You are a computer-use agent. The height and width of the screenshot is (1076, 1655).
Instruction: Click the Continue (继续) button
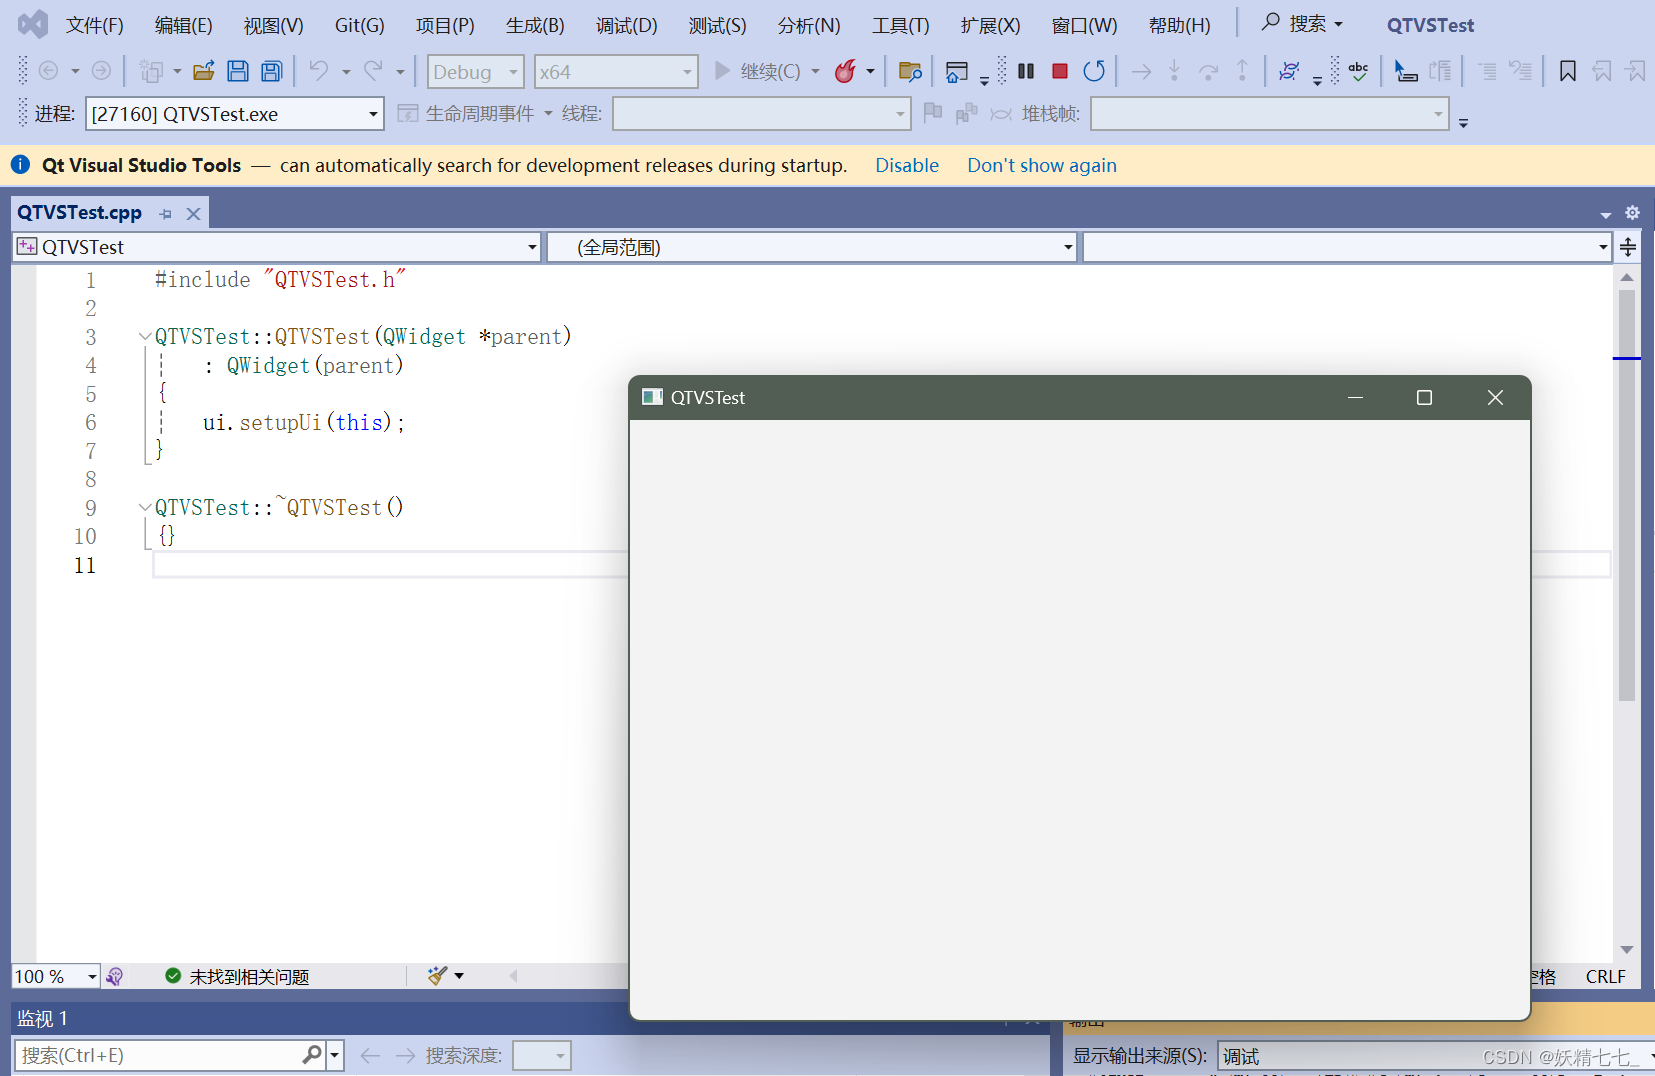(x=757, y=71)
